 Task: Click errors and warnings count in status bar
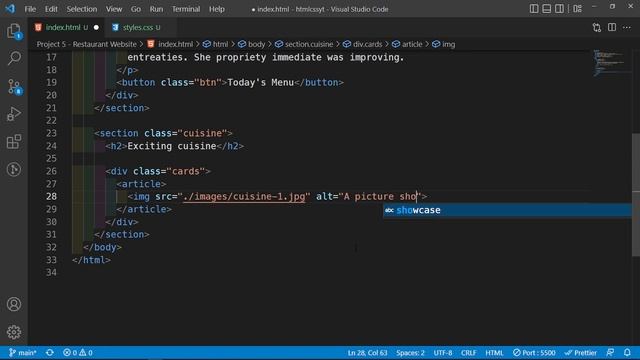tap(78, 353)
